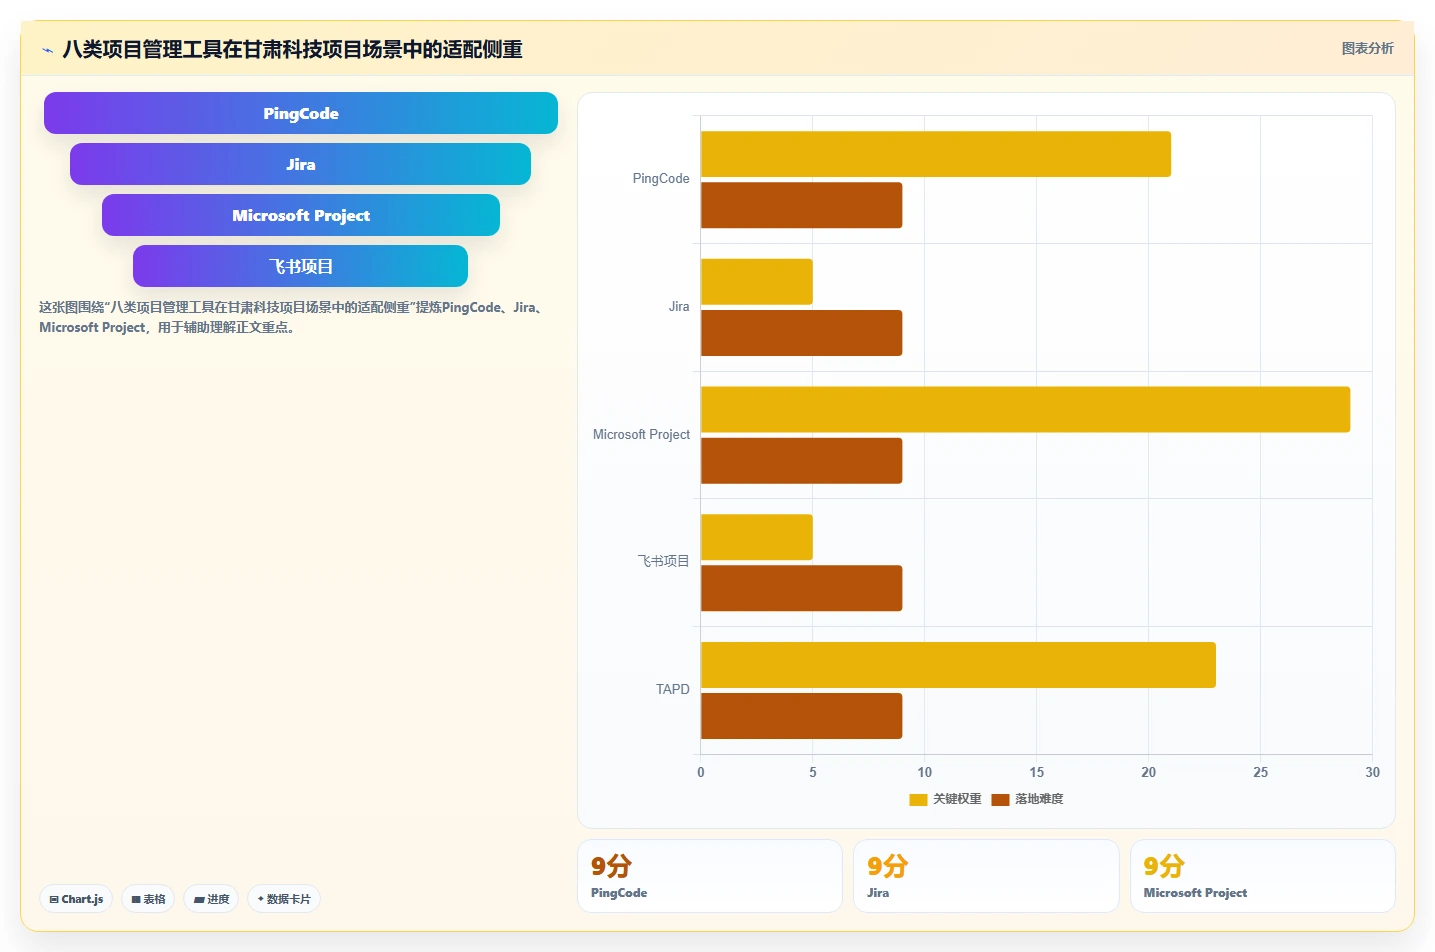This screenshot has height=952, width=1435.
Task: Open the 9分 Microsoft Project data card
Action: [1262, 876]
